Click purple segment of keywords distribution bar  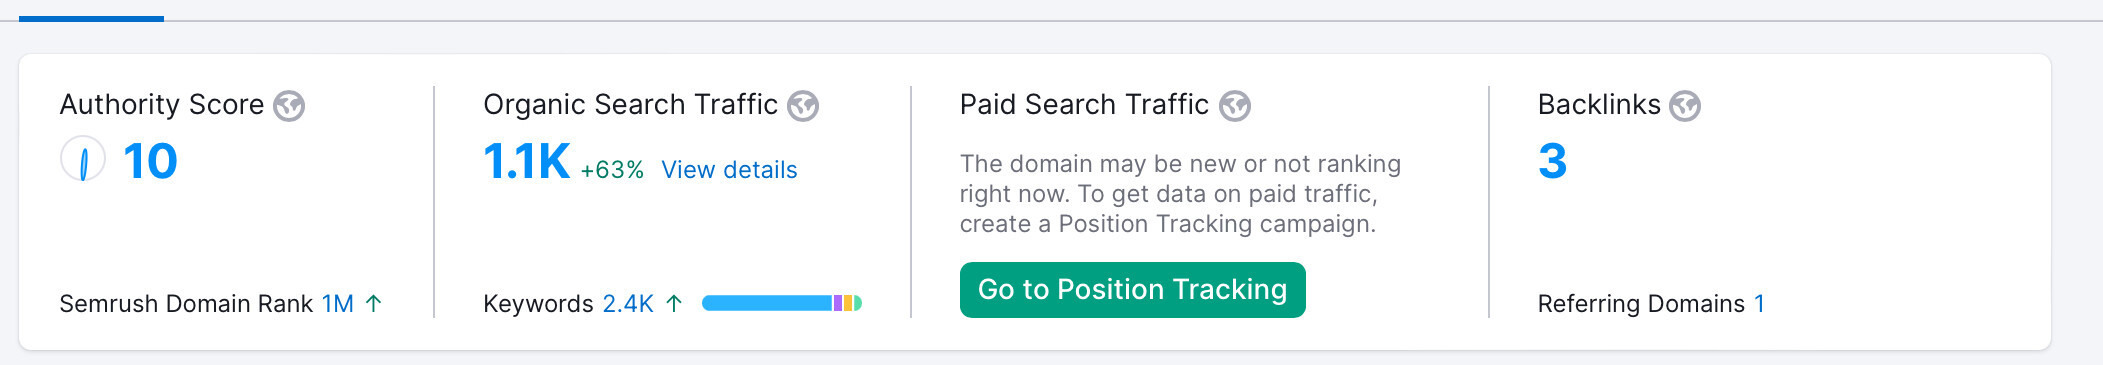(838, 303)
